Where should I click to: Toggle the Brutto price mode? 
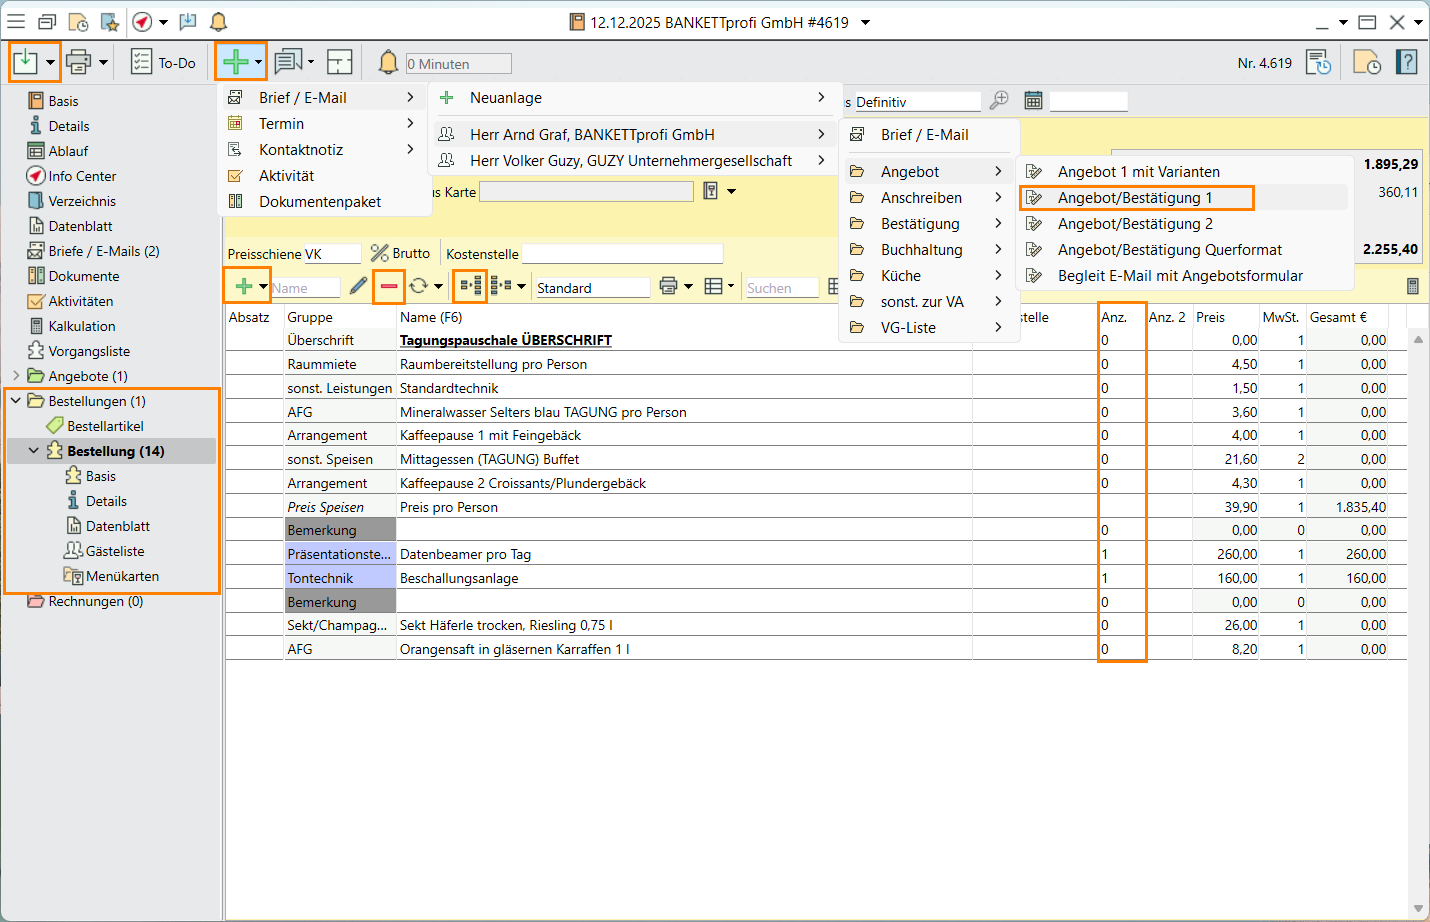tap(400, 254)
